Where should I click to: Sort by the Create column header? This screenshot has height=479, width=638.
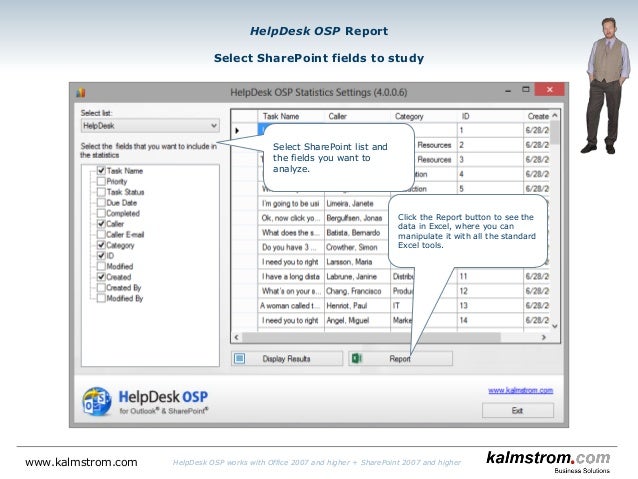click(x=537, y=116)
